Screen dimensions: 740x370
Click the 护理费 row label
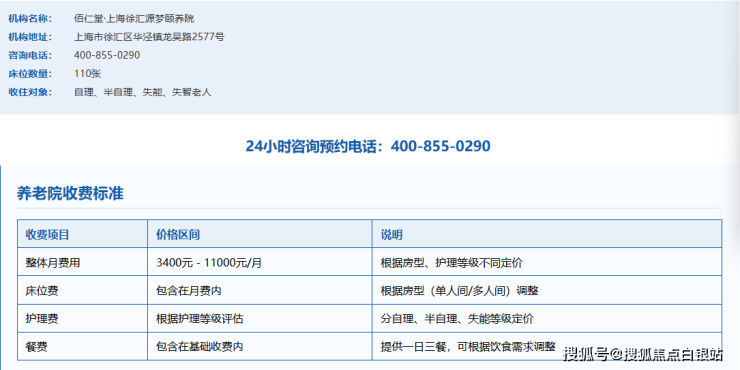point(42,319)
